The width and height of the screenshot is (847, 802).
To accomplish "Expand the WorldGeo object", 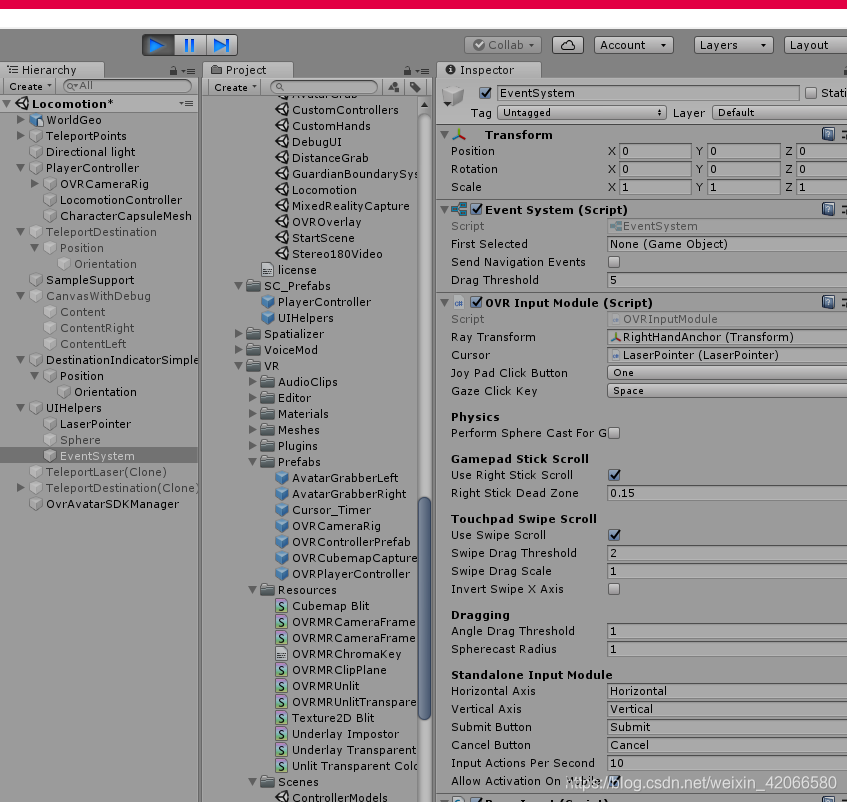I will (x=21, y=119).
